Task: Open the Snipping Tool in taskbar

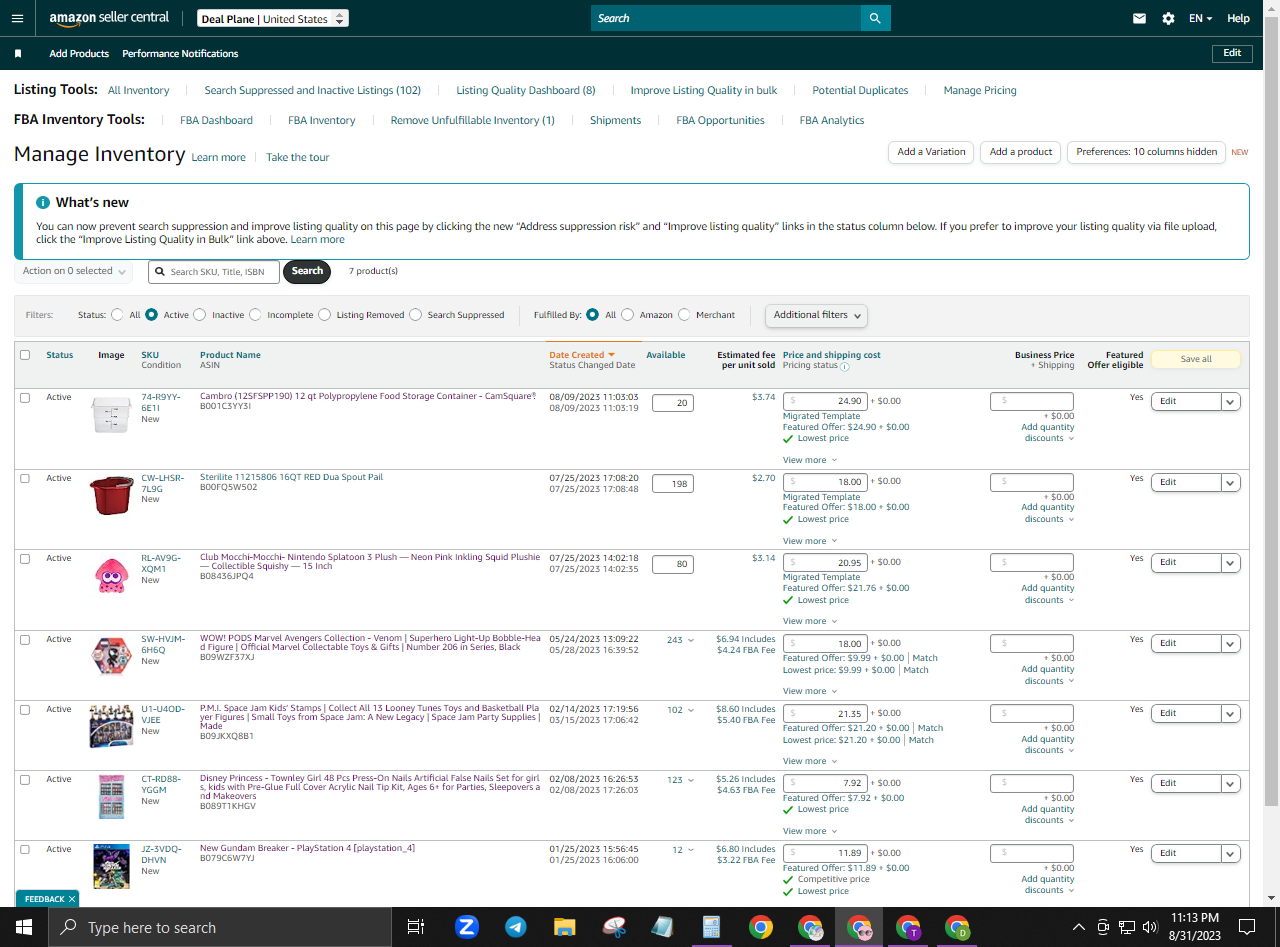Action: tap(614, 927)
